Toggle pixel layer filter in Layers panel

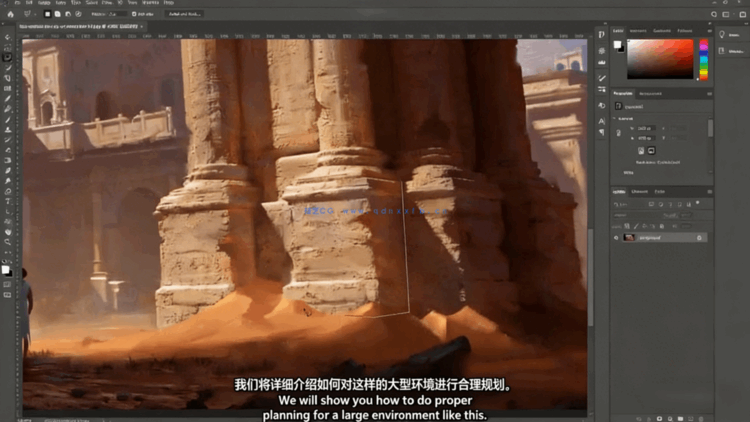pyautogui.click(x=651, y=204)
